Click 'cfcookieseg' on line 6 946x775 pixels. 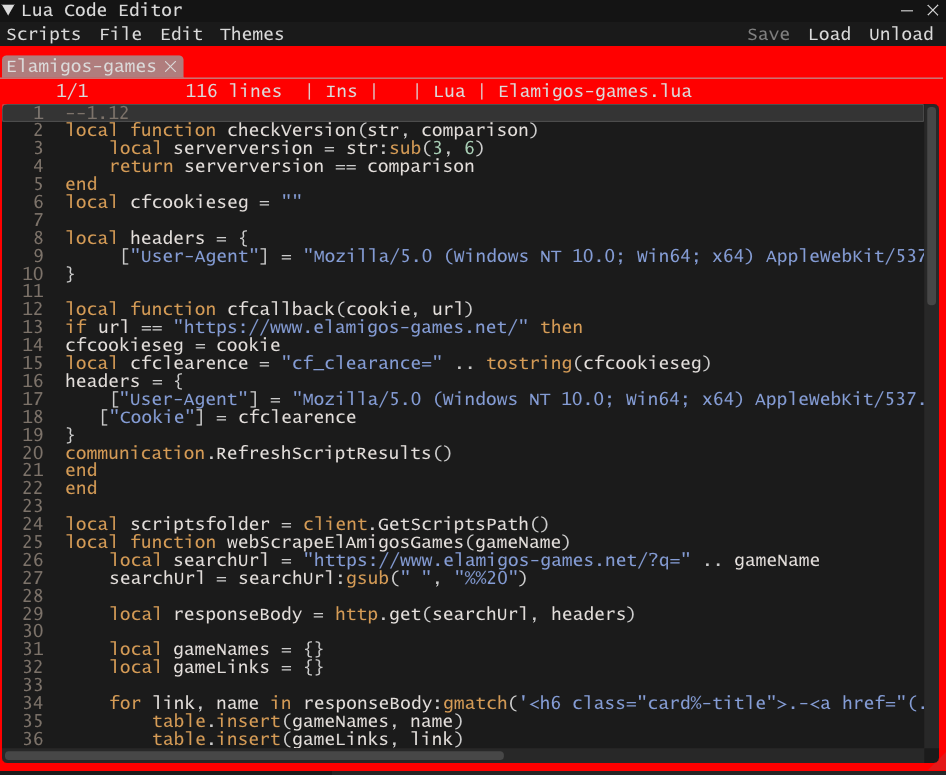189,202
